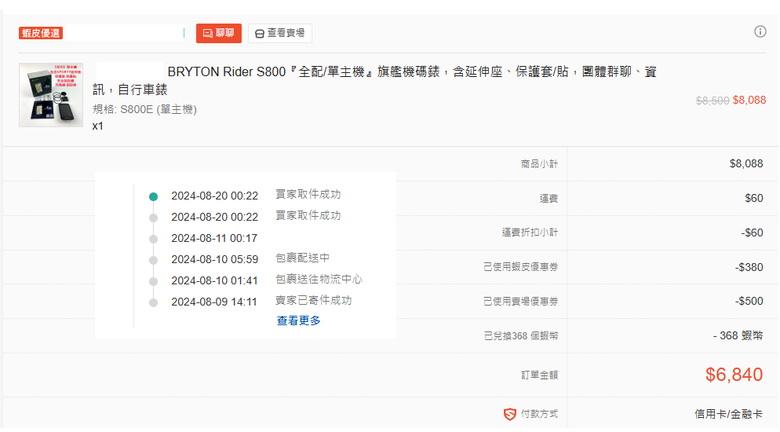Click the 2024-08-09 14:11 timestamp
780x432 pixels.
[214, 302]
